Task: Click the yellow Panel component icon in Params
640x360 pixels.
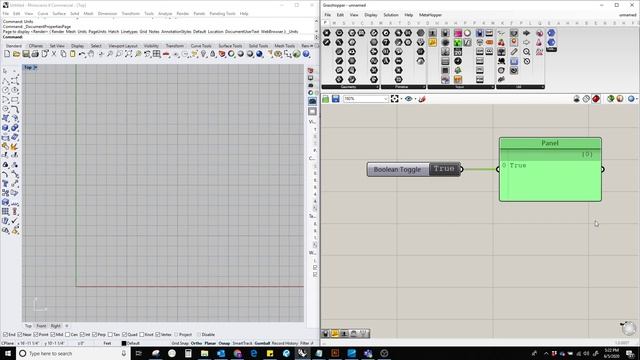Action: coord(432,42)
